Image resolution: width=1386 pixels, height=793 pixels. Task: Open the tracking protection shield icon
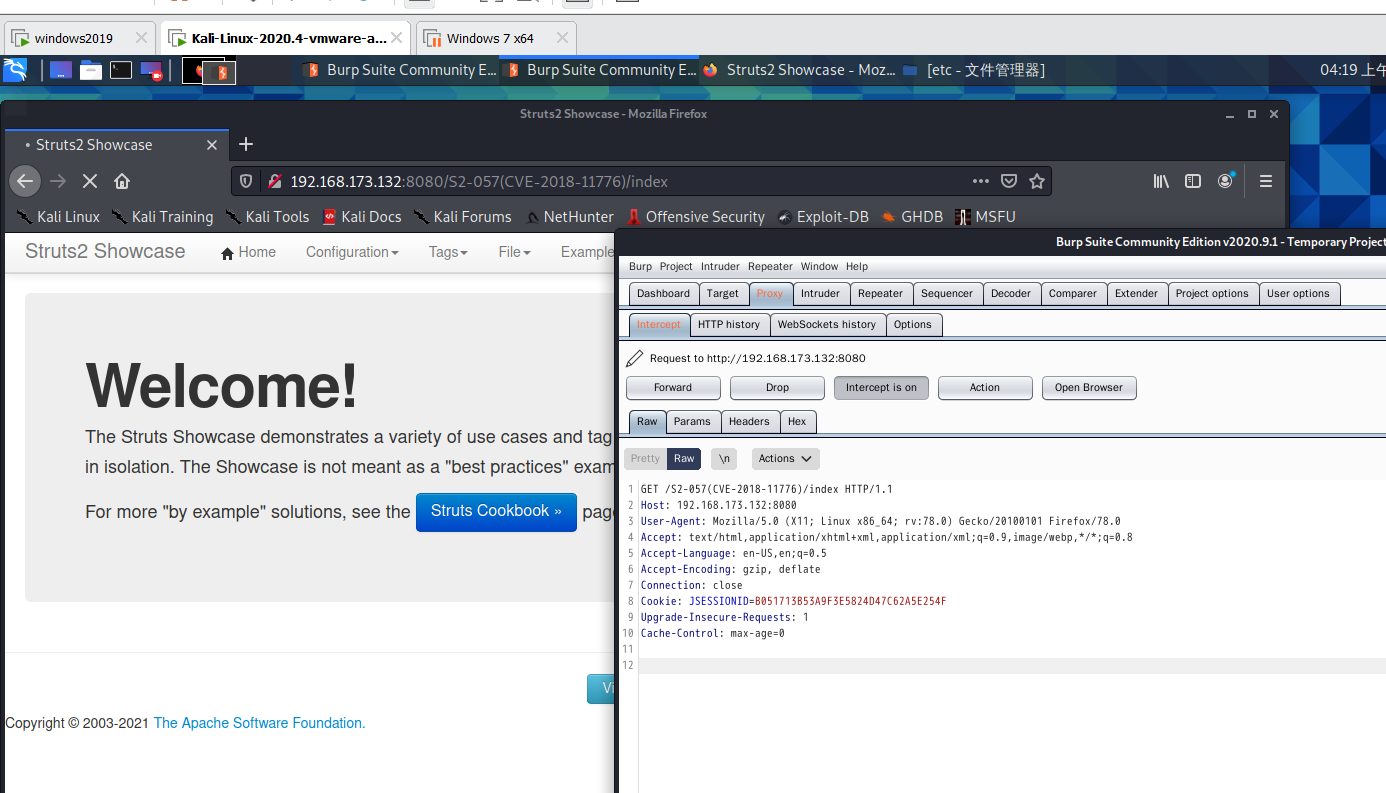[x=247, y=181]
